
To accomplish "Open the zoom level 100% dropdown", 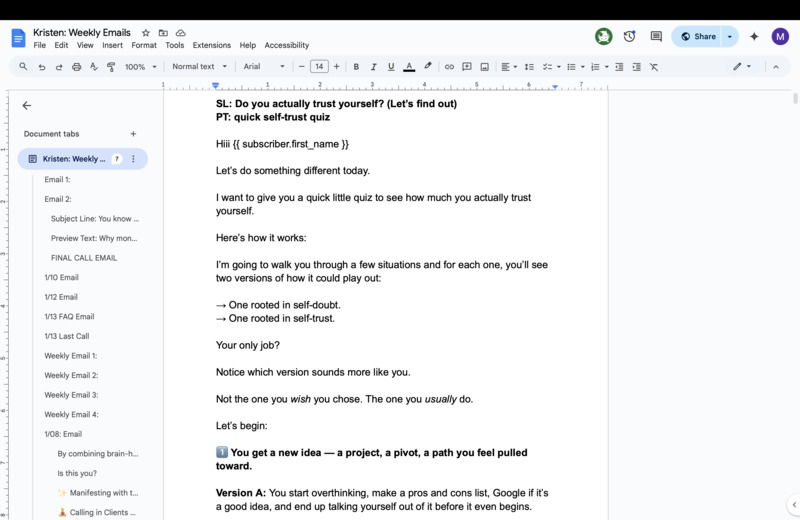I will [141, 67].
